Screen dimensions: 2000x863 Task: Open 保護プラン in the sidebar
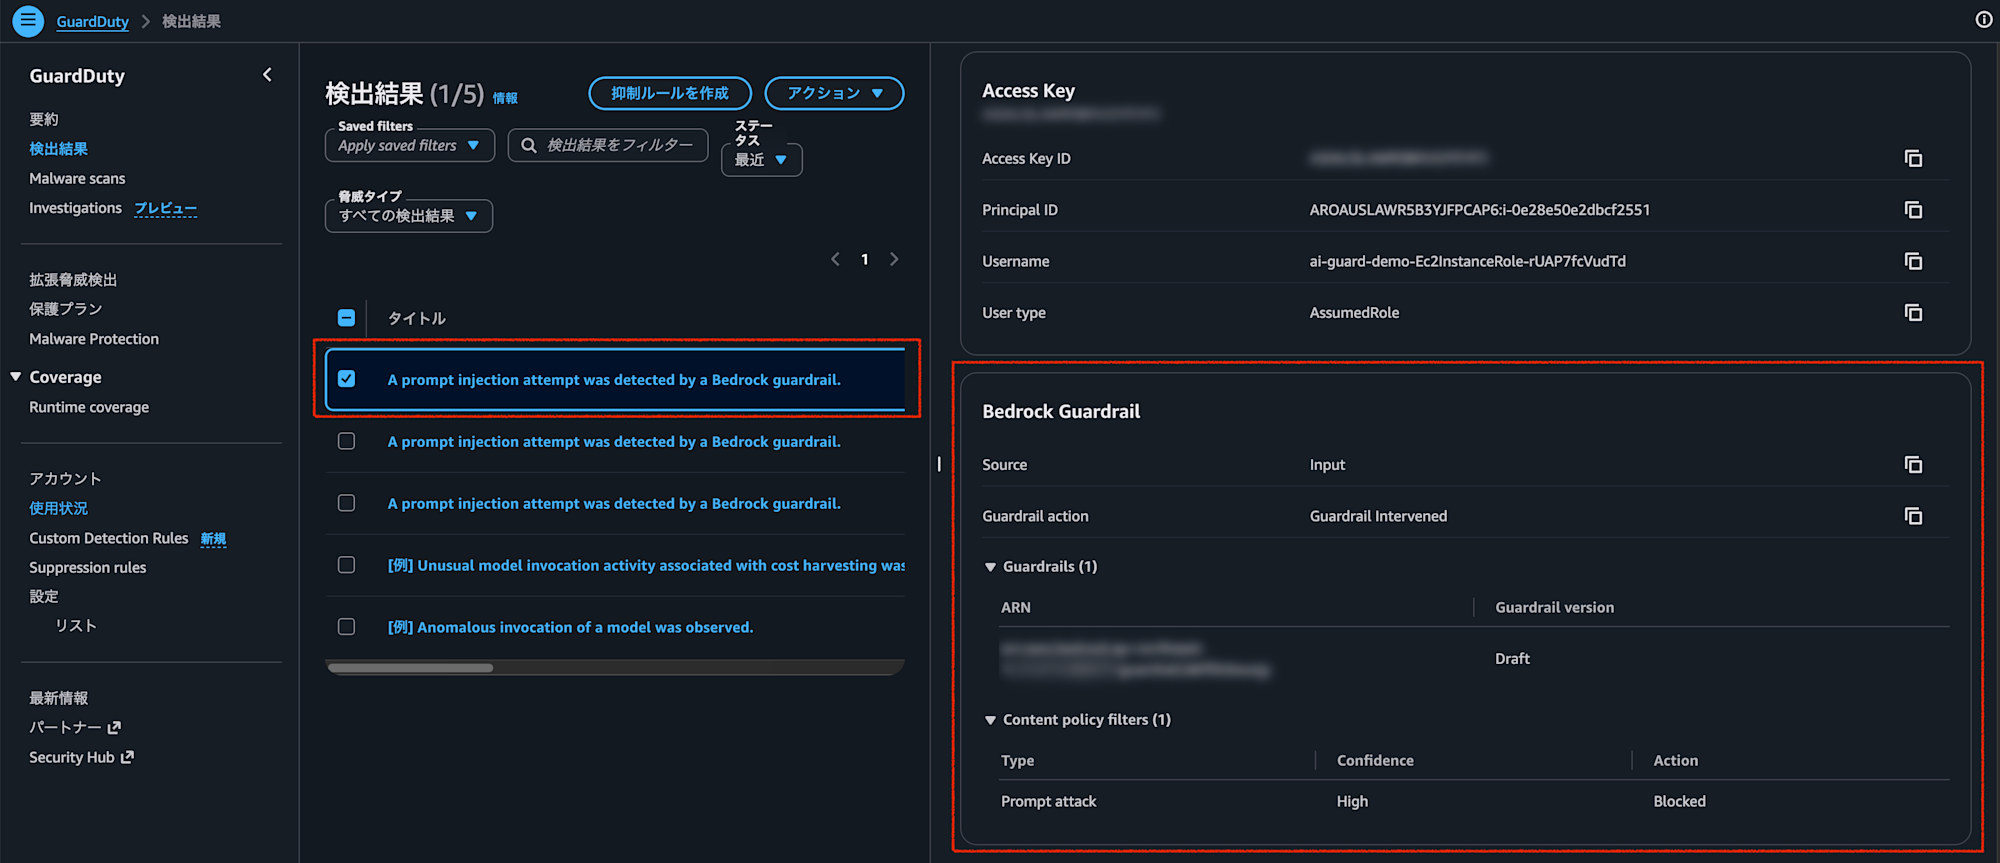pyautogui.click(x=66, y=309)
